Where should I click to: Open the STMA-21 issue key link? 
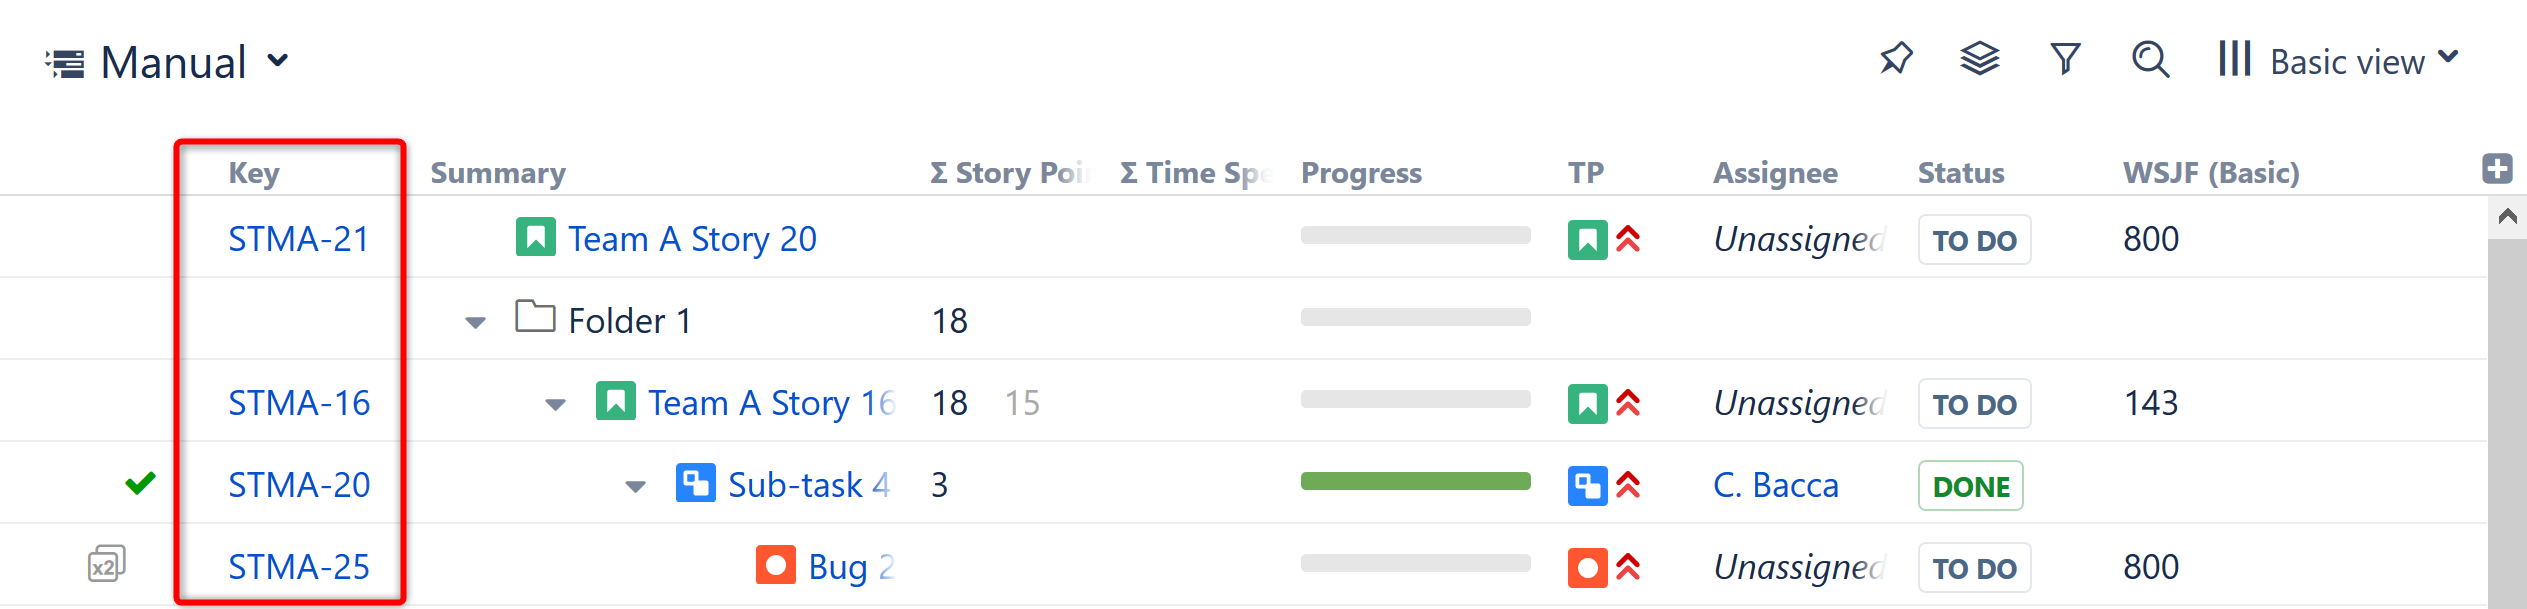[298, 239]
